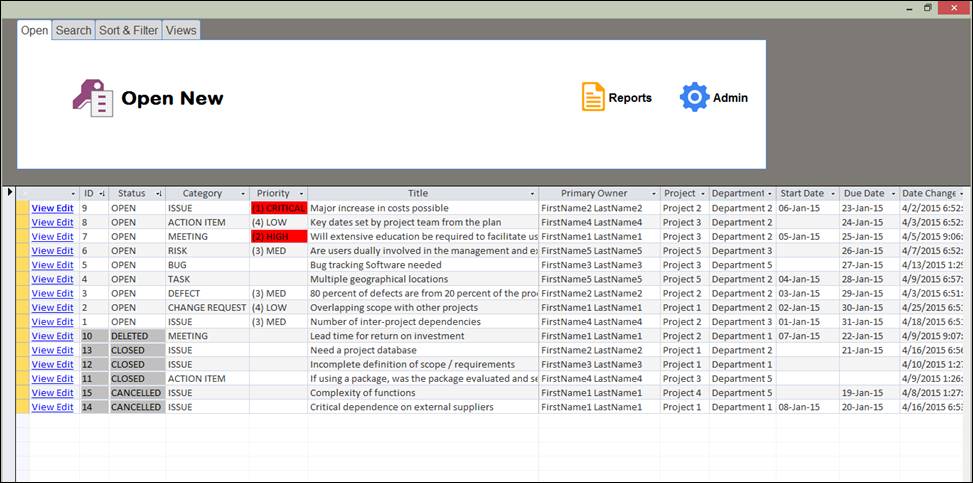Click the orange Reports document icon
The image size is (973, 483).
pos(593,97)
